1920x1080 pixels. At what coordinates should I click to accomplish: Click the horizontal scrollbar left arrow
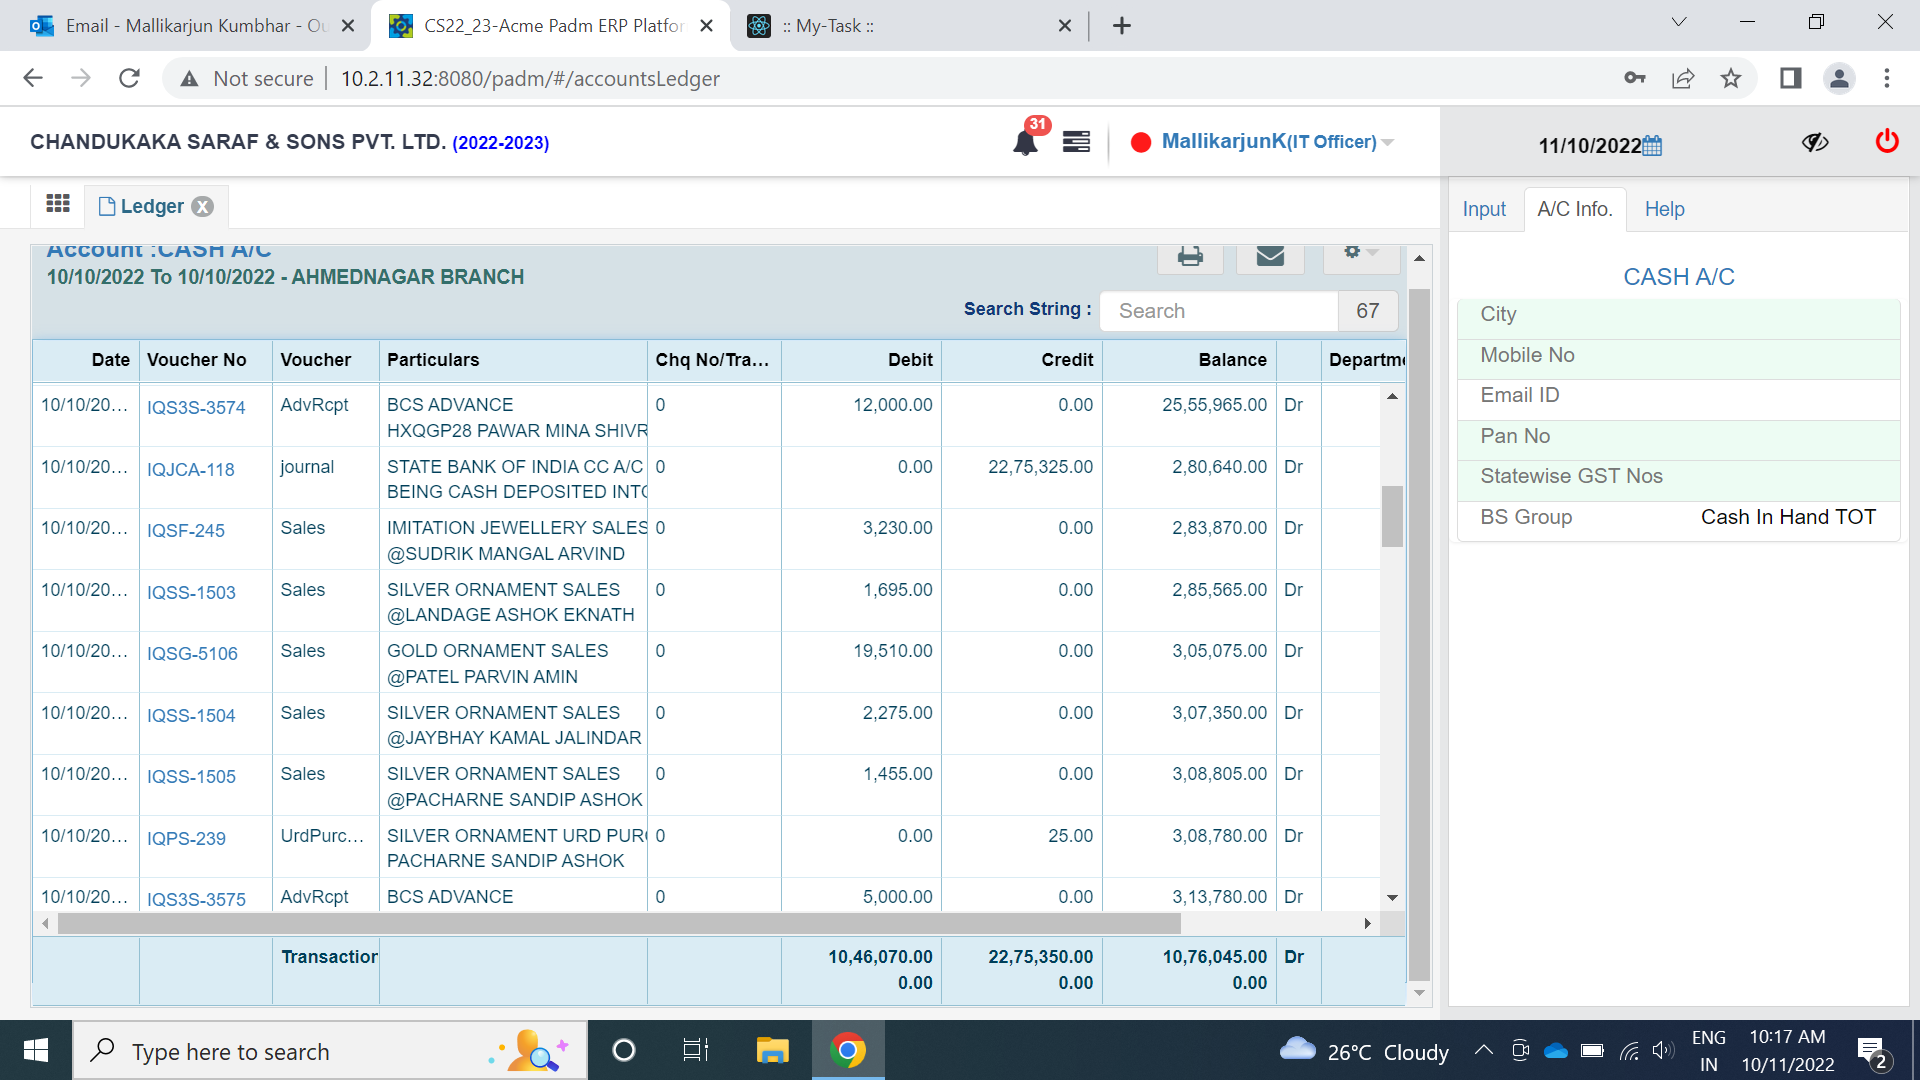(45, 923)
